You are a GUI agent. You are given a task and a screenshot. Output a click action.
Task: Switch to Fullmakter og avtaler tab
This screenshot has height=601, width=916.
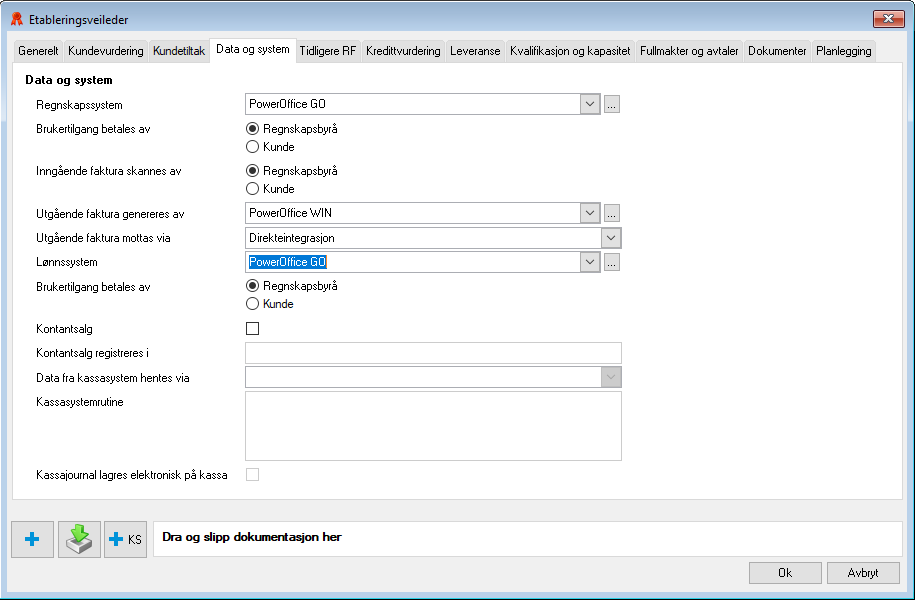[689, 51]
